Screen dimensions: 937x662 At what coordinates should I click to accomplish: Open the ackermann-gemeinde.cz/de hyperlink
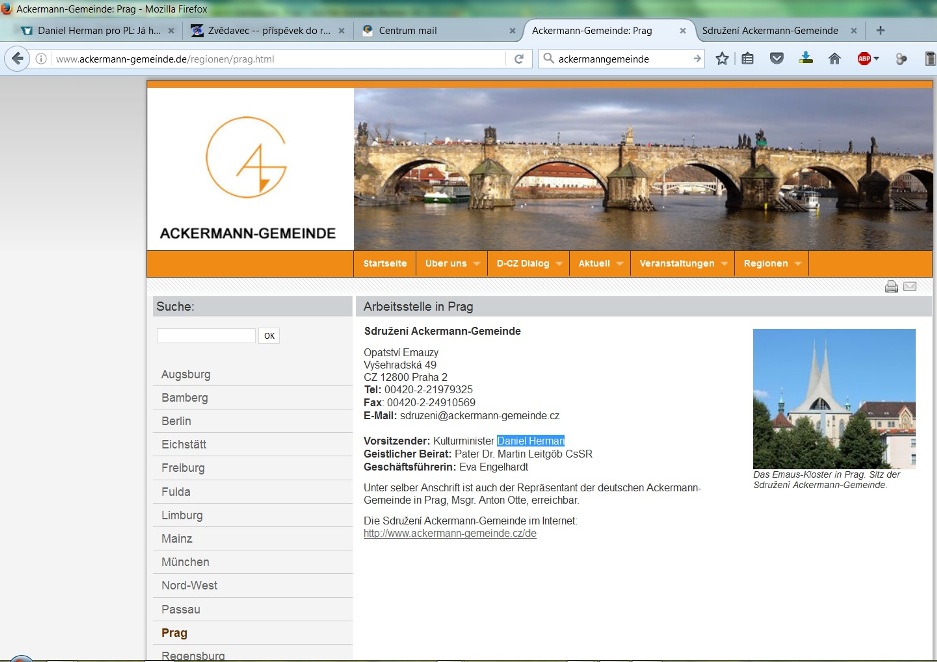pos(450,534)
